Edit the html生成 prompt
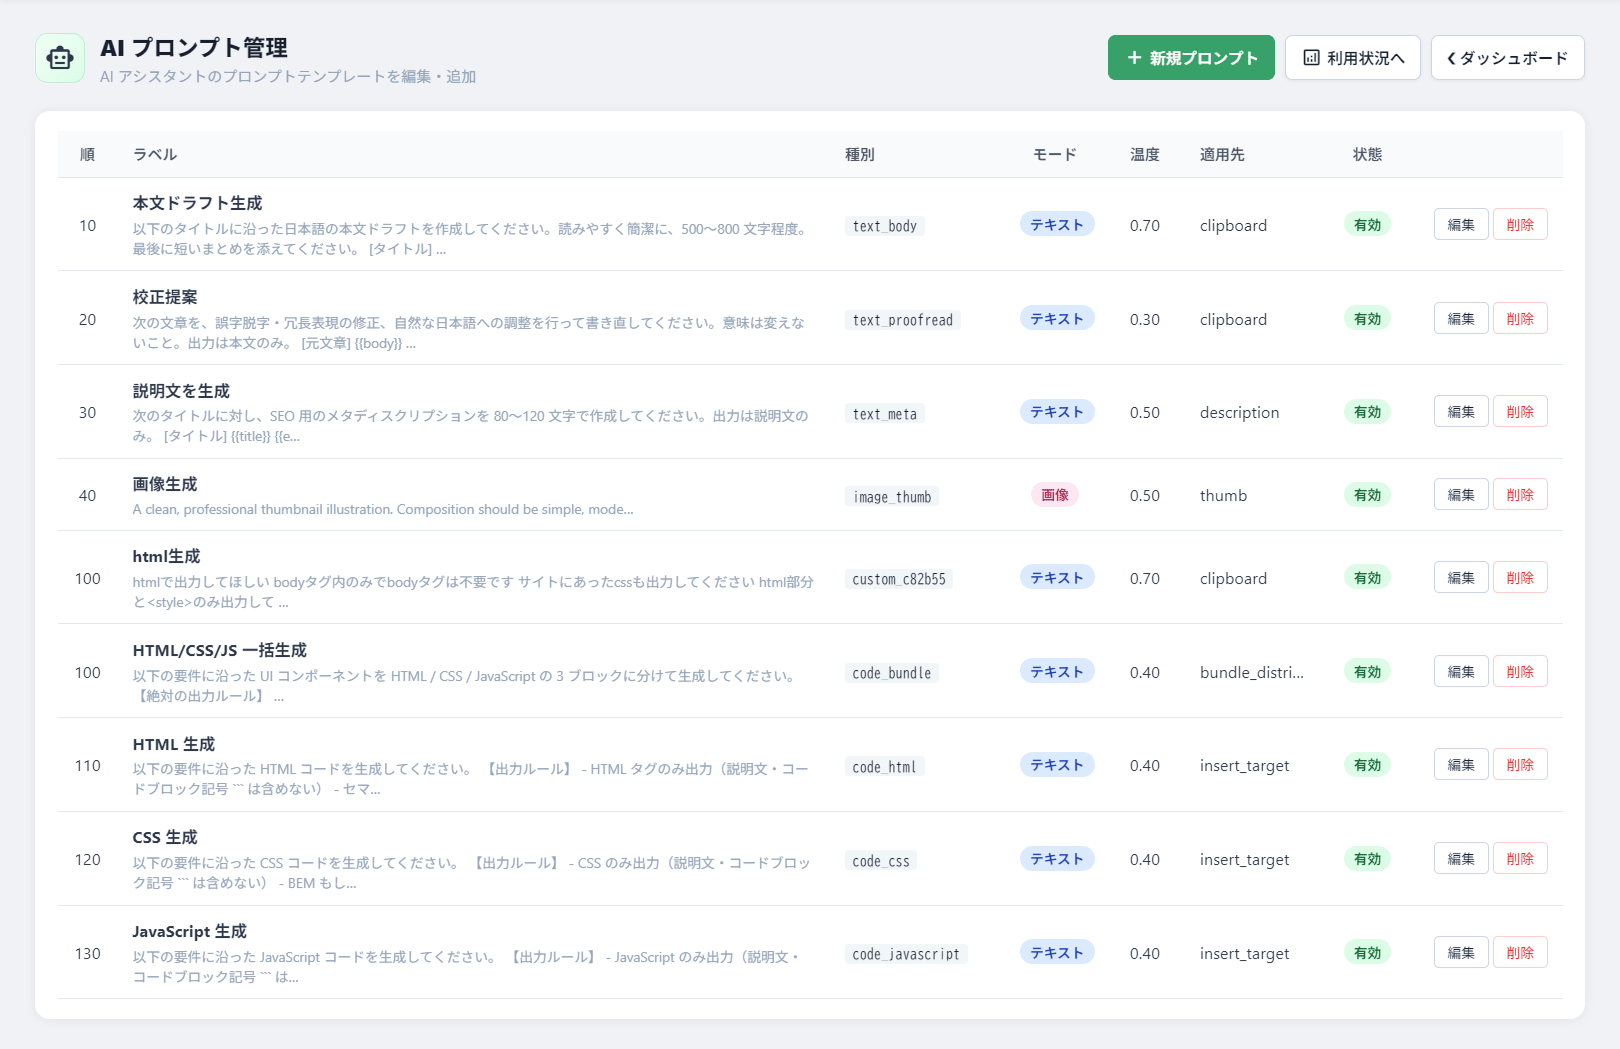Viewport: 1620px width, 1049px height. [x=1461, y=578]
